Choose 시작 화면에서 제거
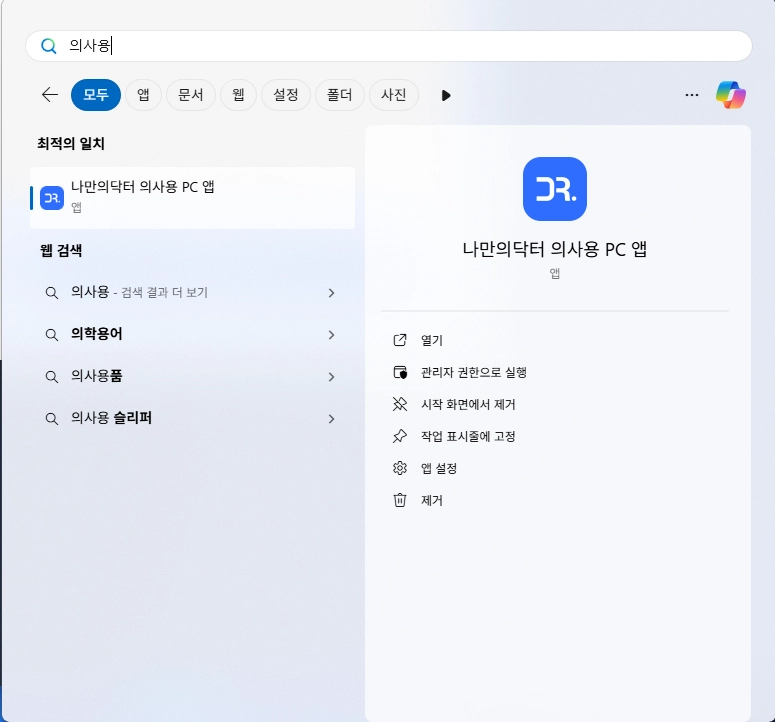775x722 pixels. [x=468, y=405]
